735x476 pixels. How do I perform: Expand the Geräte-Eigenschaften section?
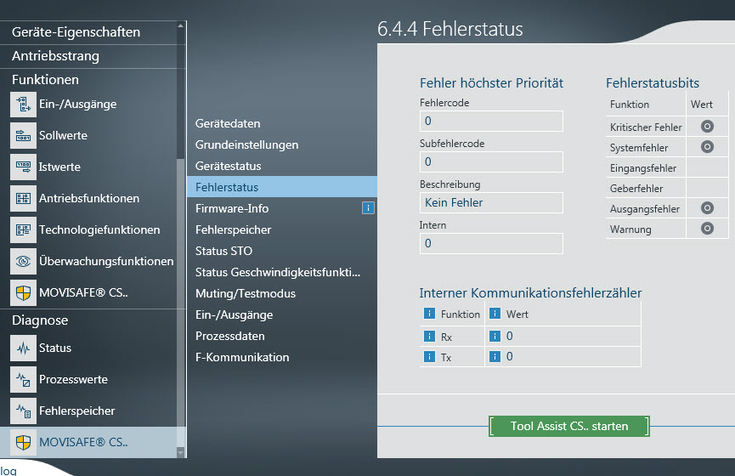pyautogui.click(x=76, y=32)
